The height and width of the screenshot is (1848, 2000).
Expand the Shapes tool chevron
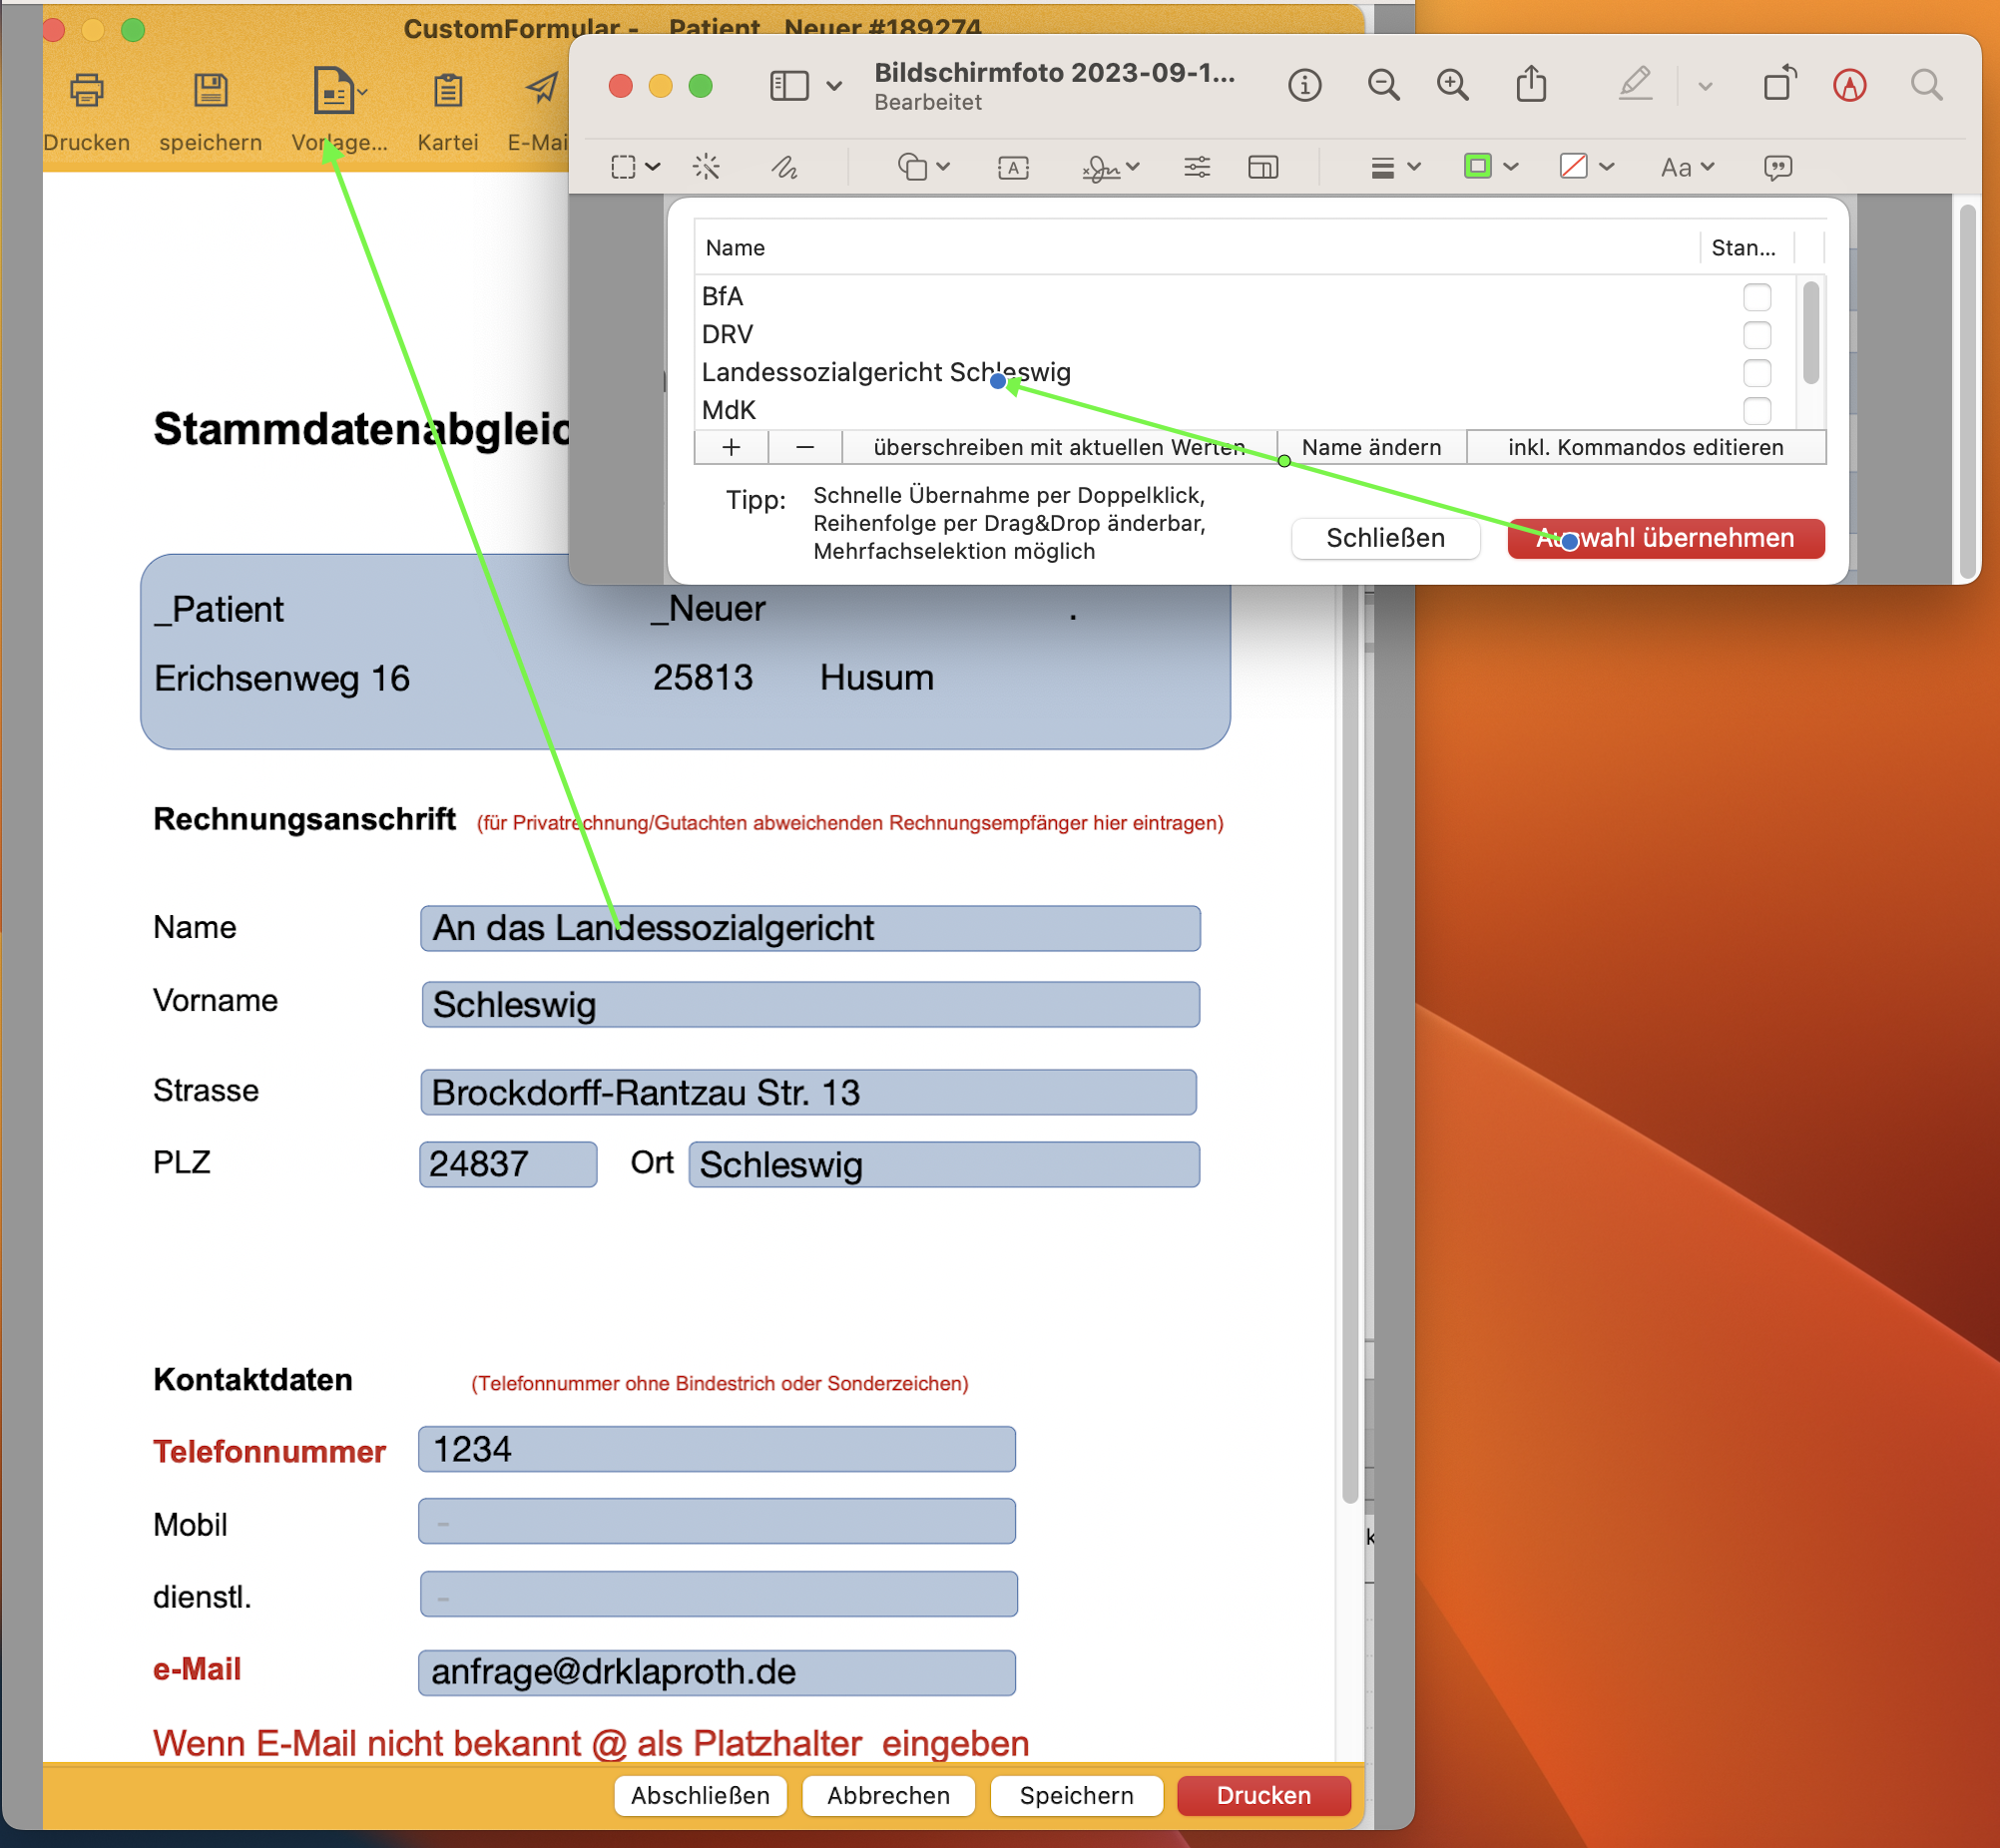(943, 167)
